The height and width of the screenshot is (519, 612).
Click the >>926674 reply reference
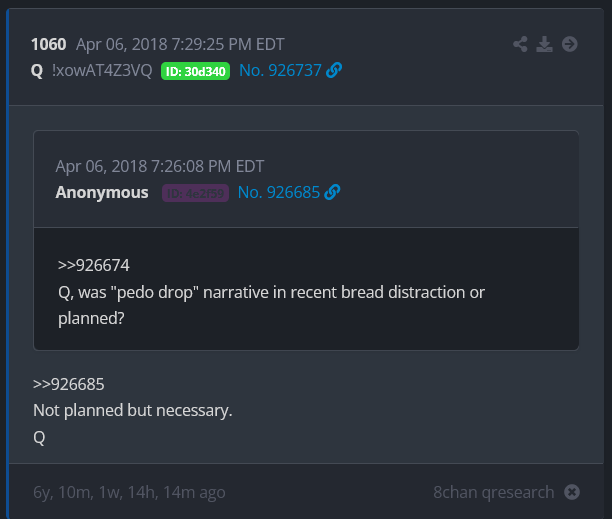pyautogui.click(x=94, y=265)
